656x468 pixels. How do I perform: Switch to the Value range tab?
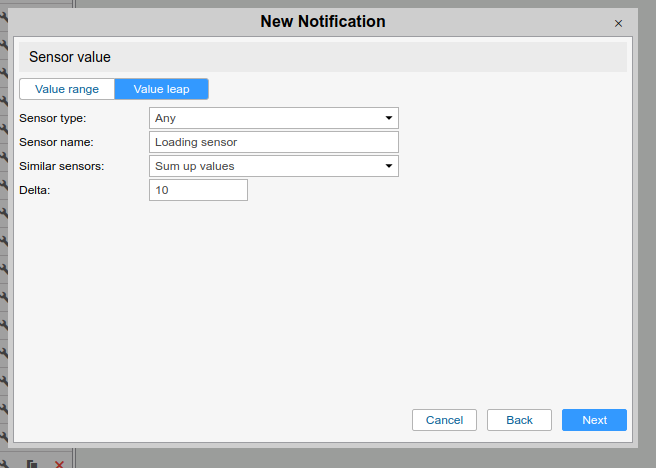(x=67, y=89)
